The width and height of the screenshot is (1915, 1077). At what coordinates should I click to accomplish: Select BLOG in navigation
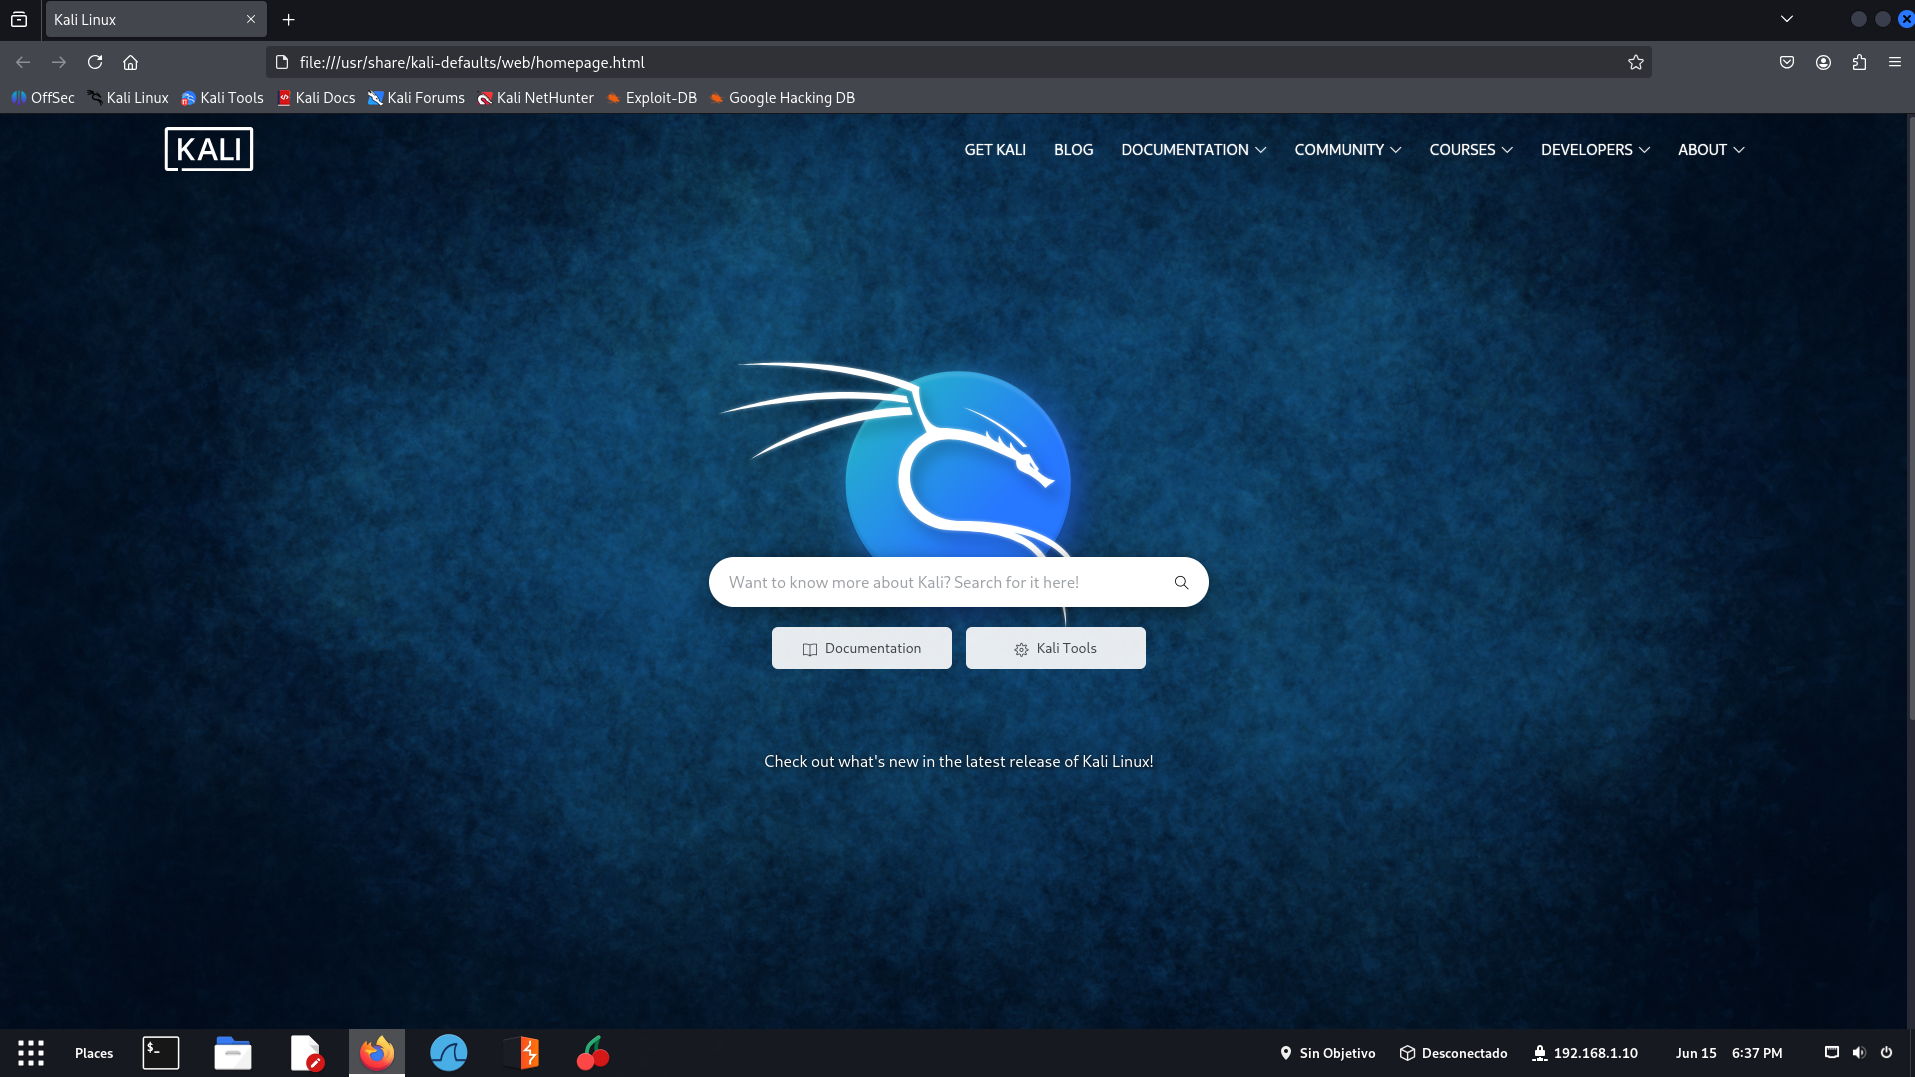click(x=1073, y=150)
